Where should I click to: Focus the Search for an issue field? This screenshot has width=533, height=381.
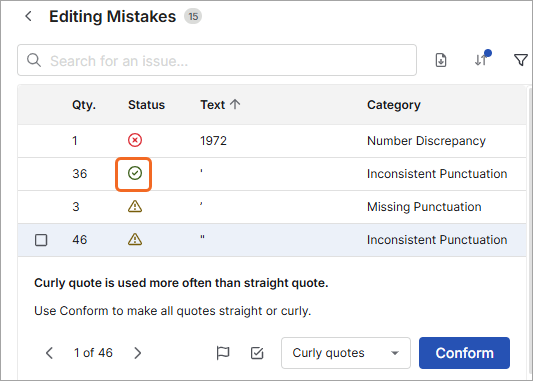[x=217, y=60]
